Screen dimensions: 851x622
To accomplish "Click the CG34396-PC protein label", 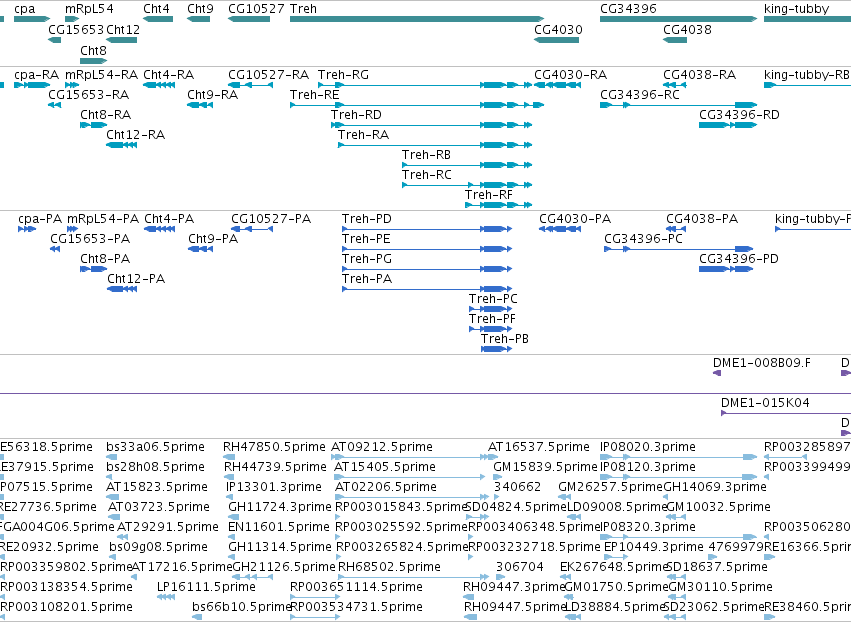I will point(644,239).
